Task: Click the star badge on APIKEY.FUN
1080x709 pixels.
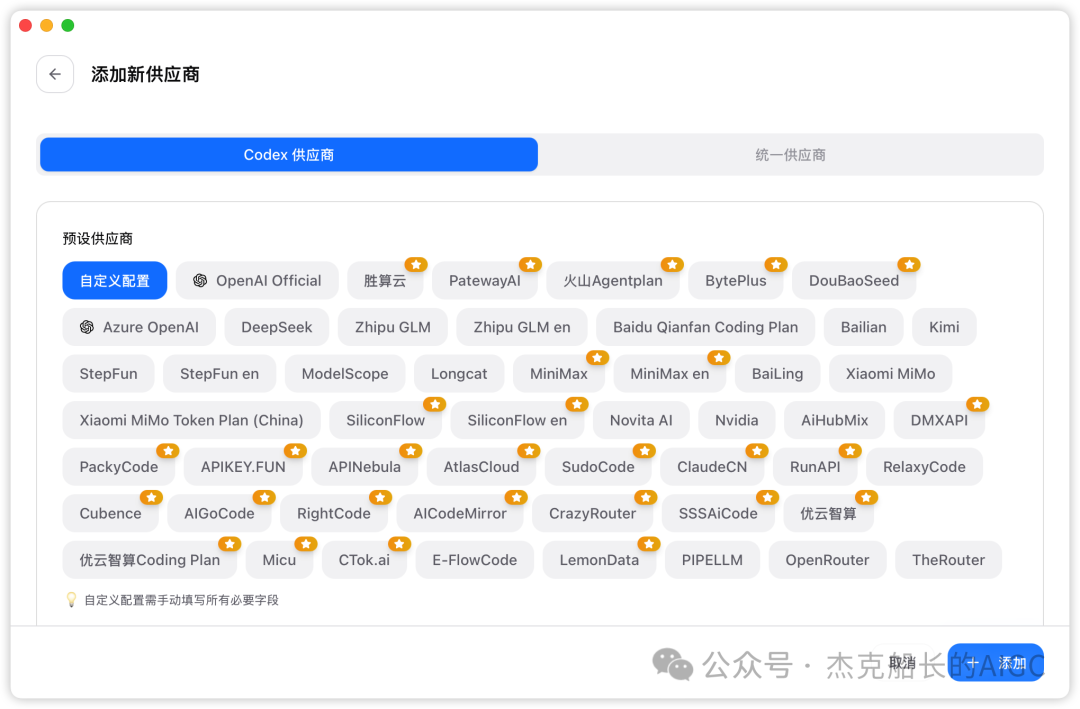Action: coord(295,451)
